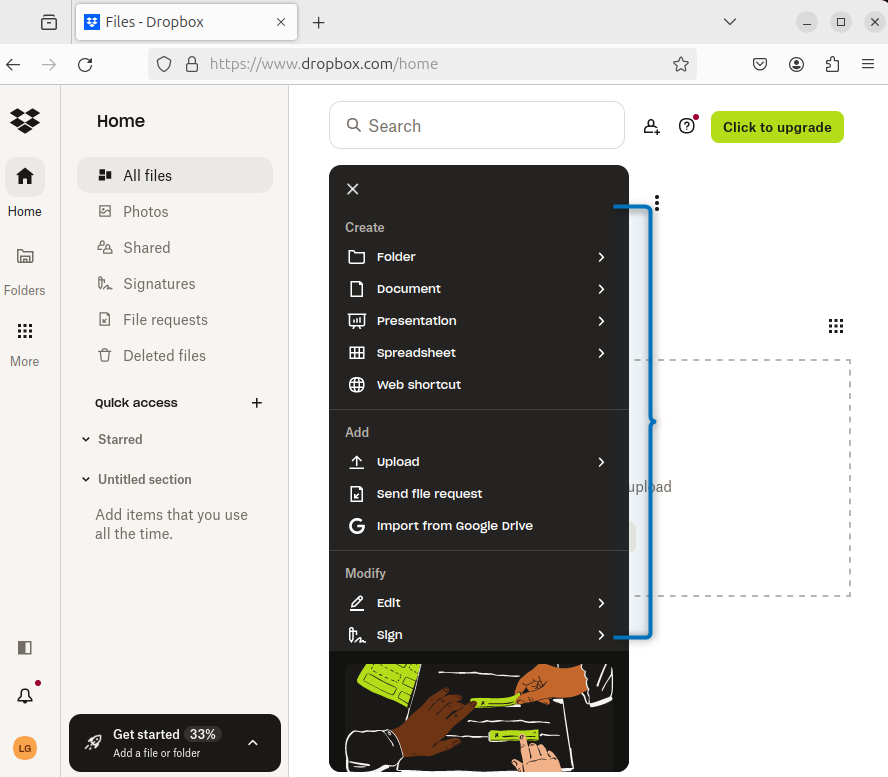Open the help question mark icon
Viewport: 888px width, 777px height.
[686, 126]
